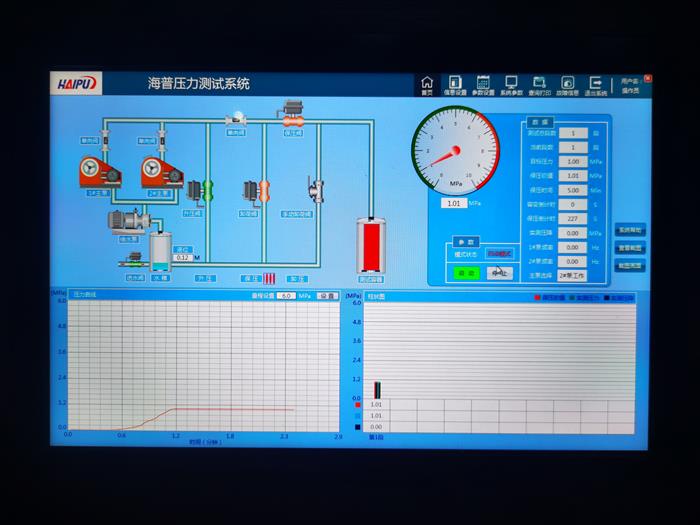Screen dimensions: 700x525
Task: Click the hold time 5.00 Min field
Action: pos(572,190)
